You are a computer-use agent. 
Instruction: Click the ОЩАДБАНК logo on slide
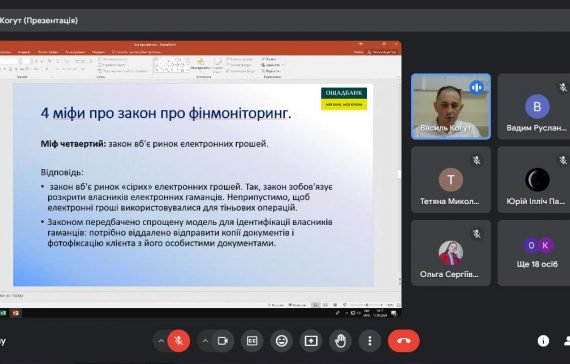pos(344,99)
